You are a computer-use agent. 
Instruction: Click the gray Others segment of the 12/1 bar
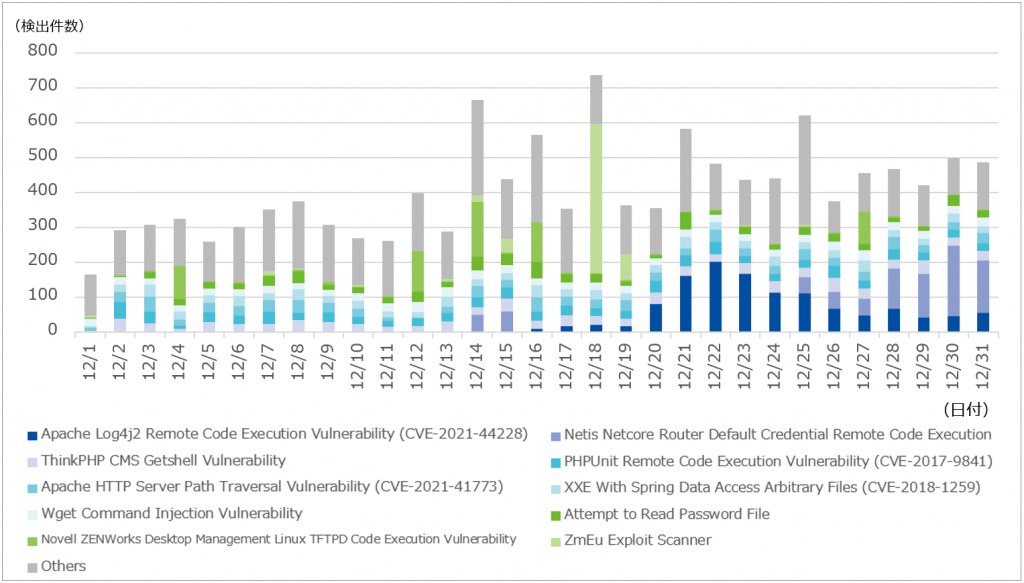pos(91,295)
